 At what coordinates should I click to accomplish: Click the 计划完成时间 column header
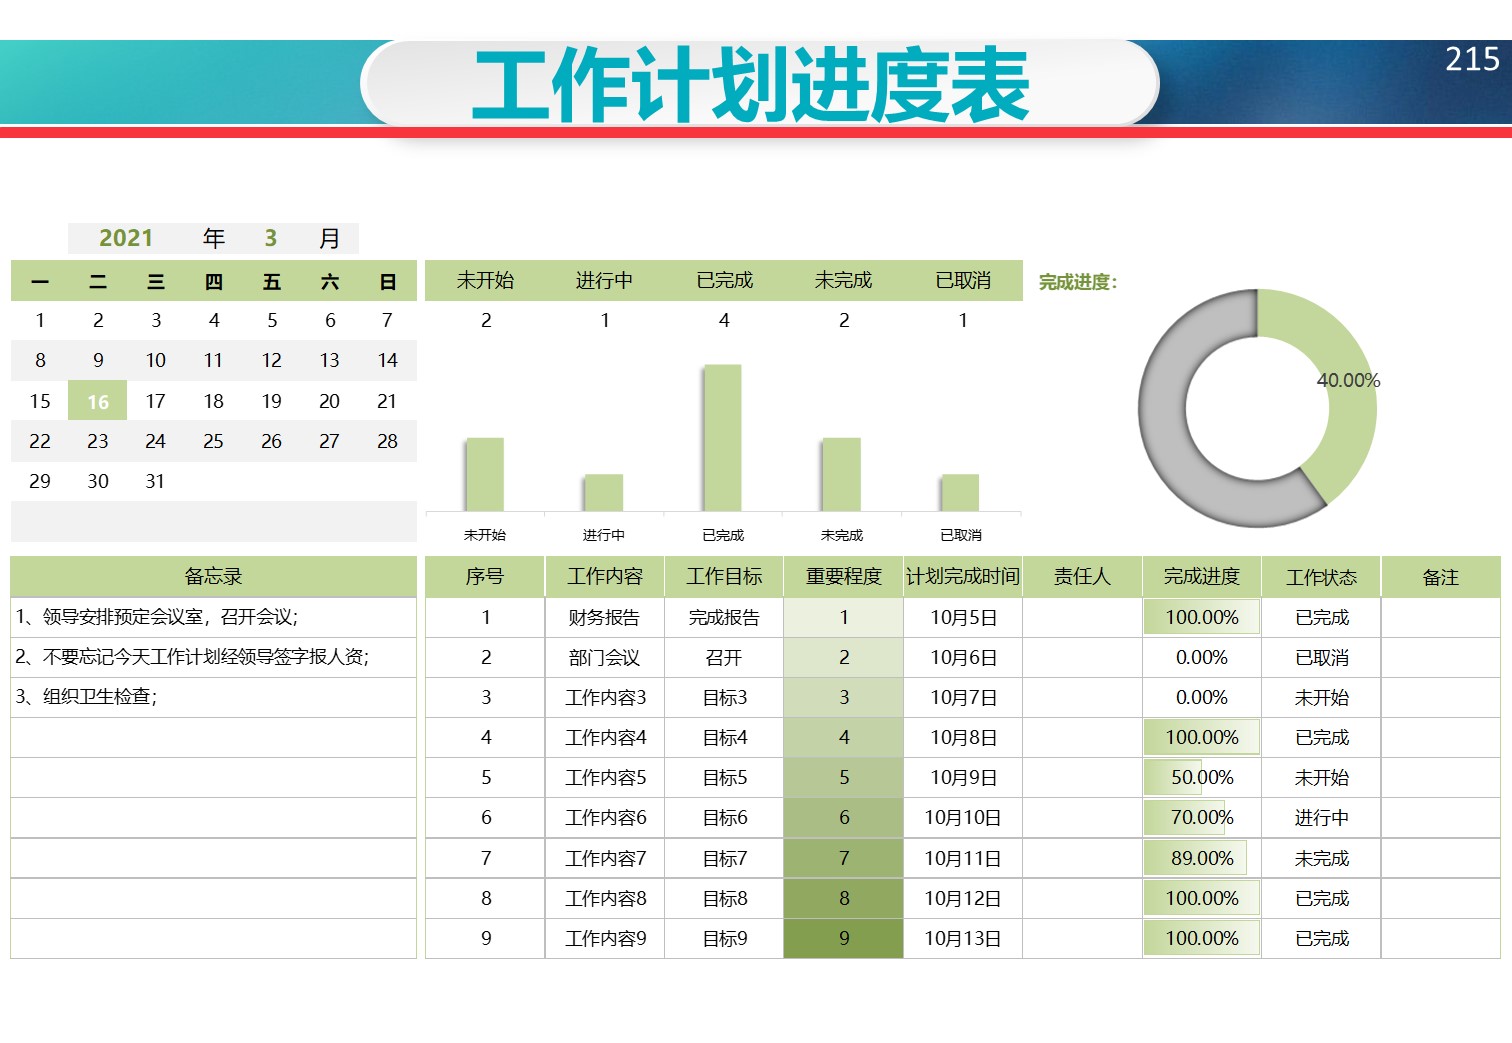click(x=963, y=576)
